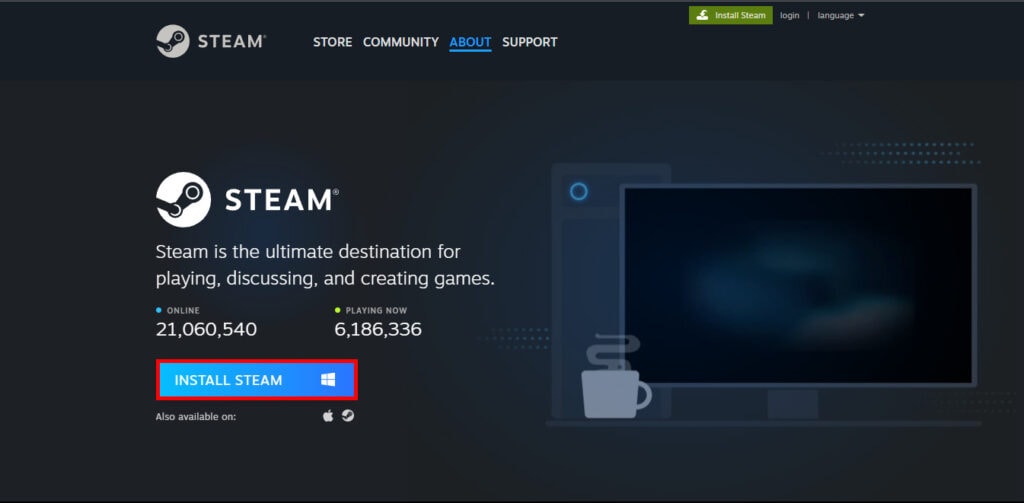Click the blue INSTALL STEAM button text
The height and width of the screenshot is (503, 1024).
tap(228, 380)
